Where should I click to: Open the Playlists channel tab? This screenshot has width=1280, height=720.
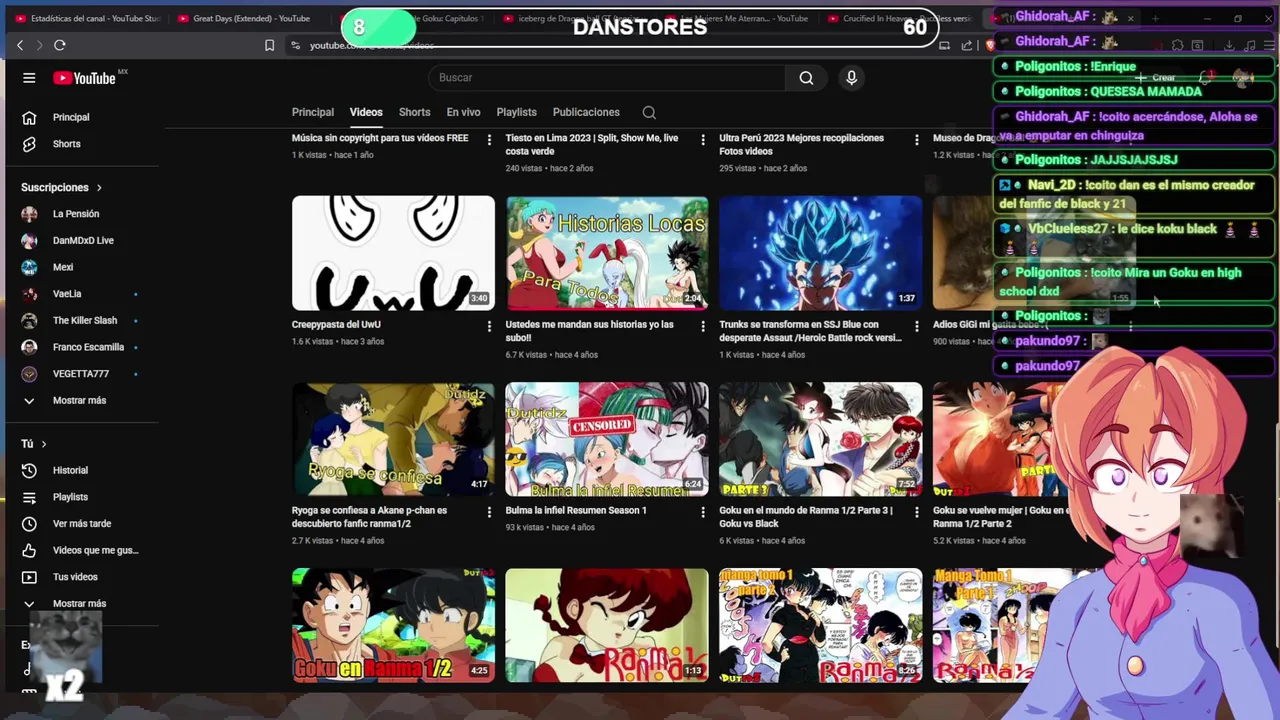(x=517, y=112)
